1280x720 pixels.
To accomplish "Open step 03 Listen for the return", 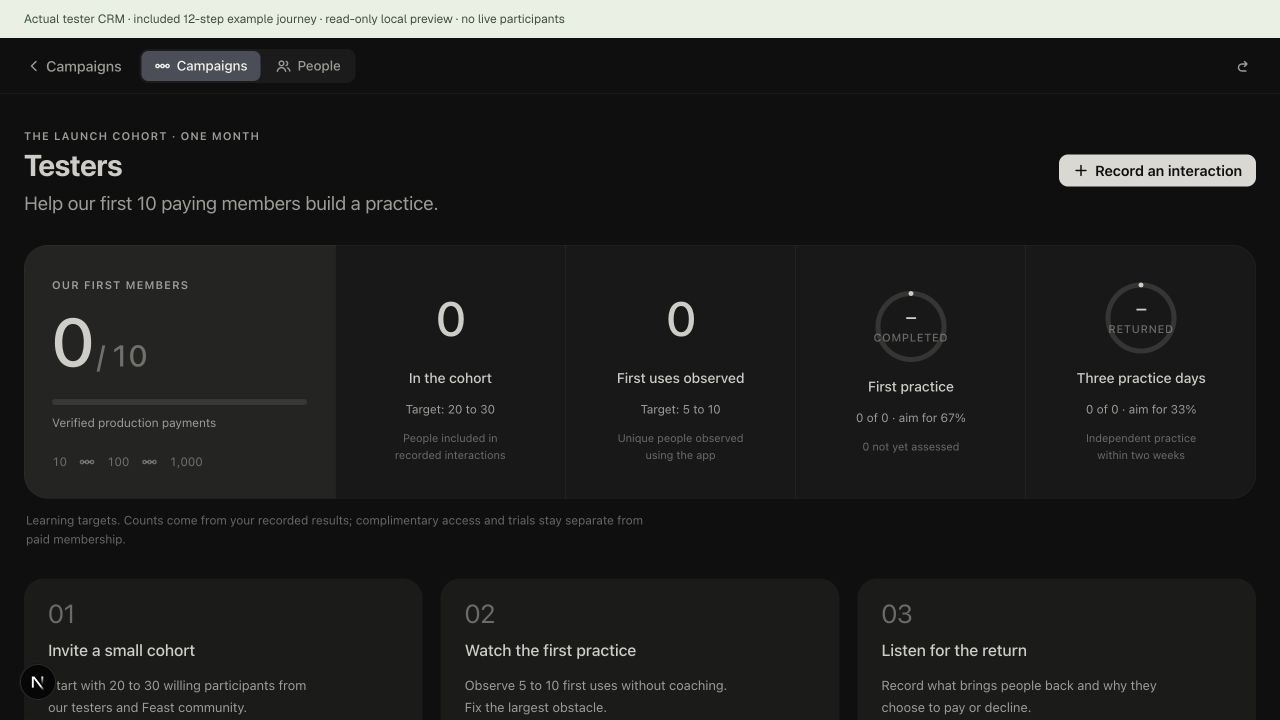I will (x=1056, y=650).
